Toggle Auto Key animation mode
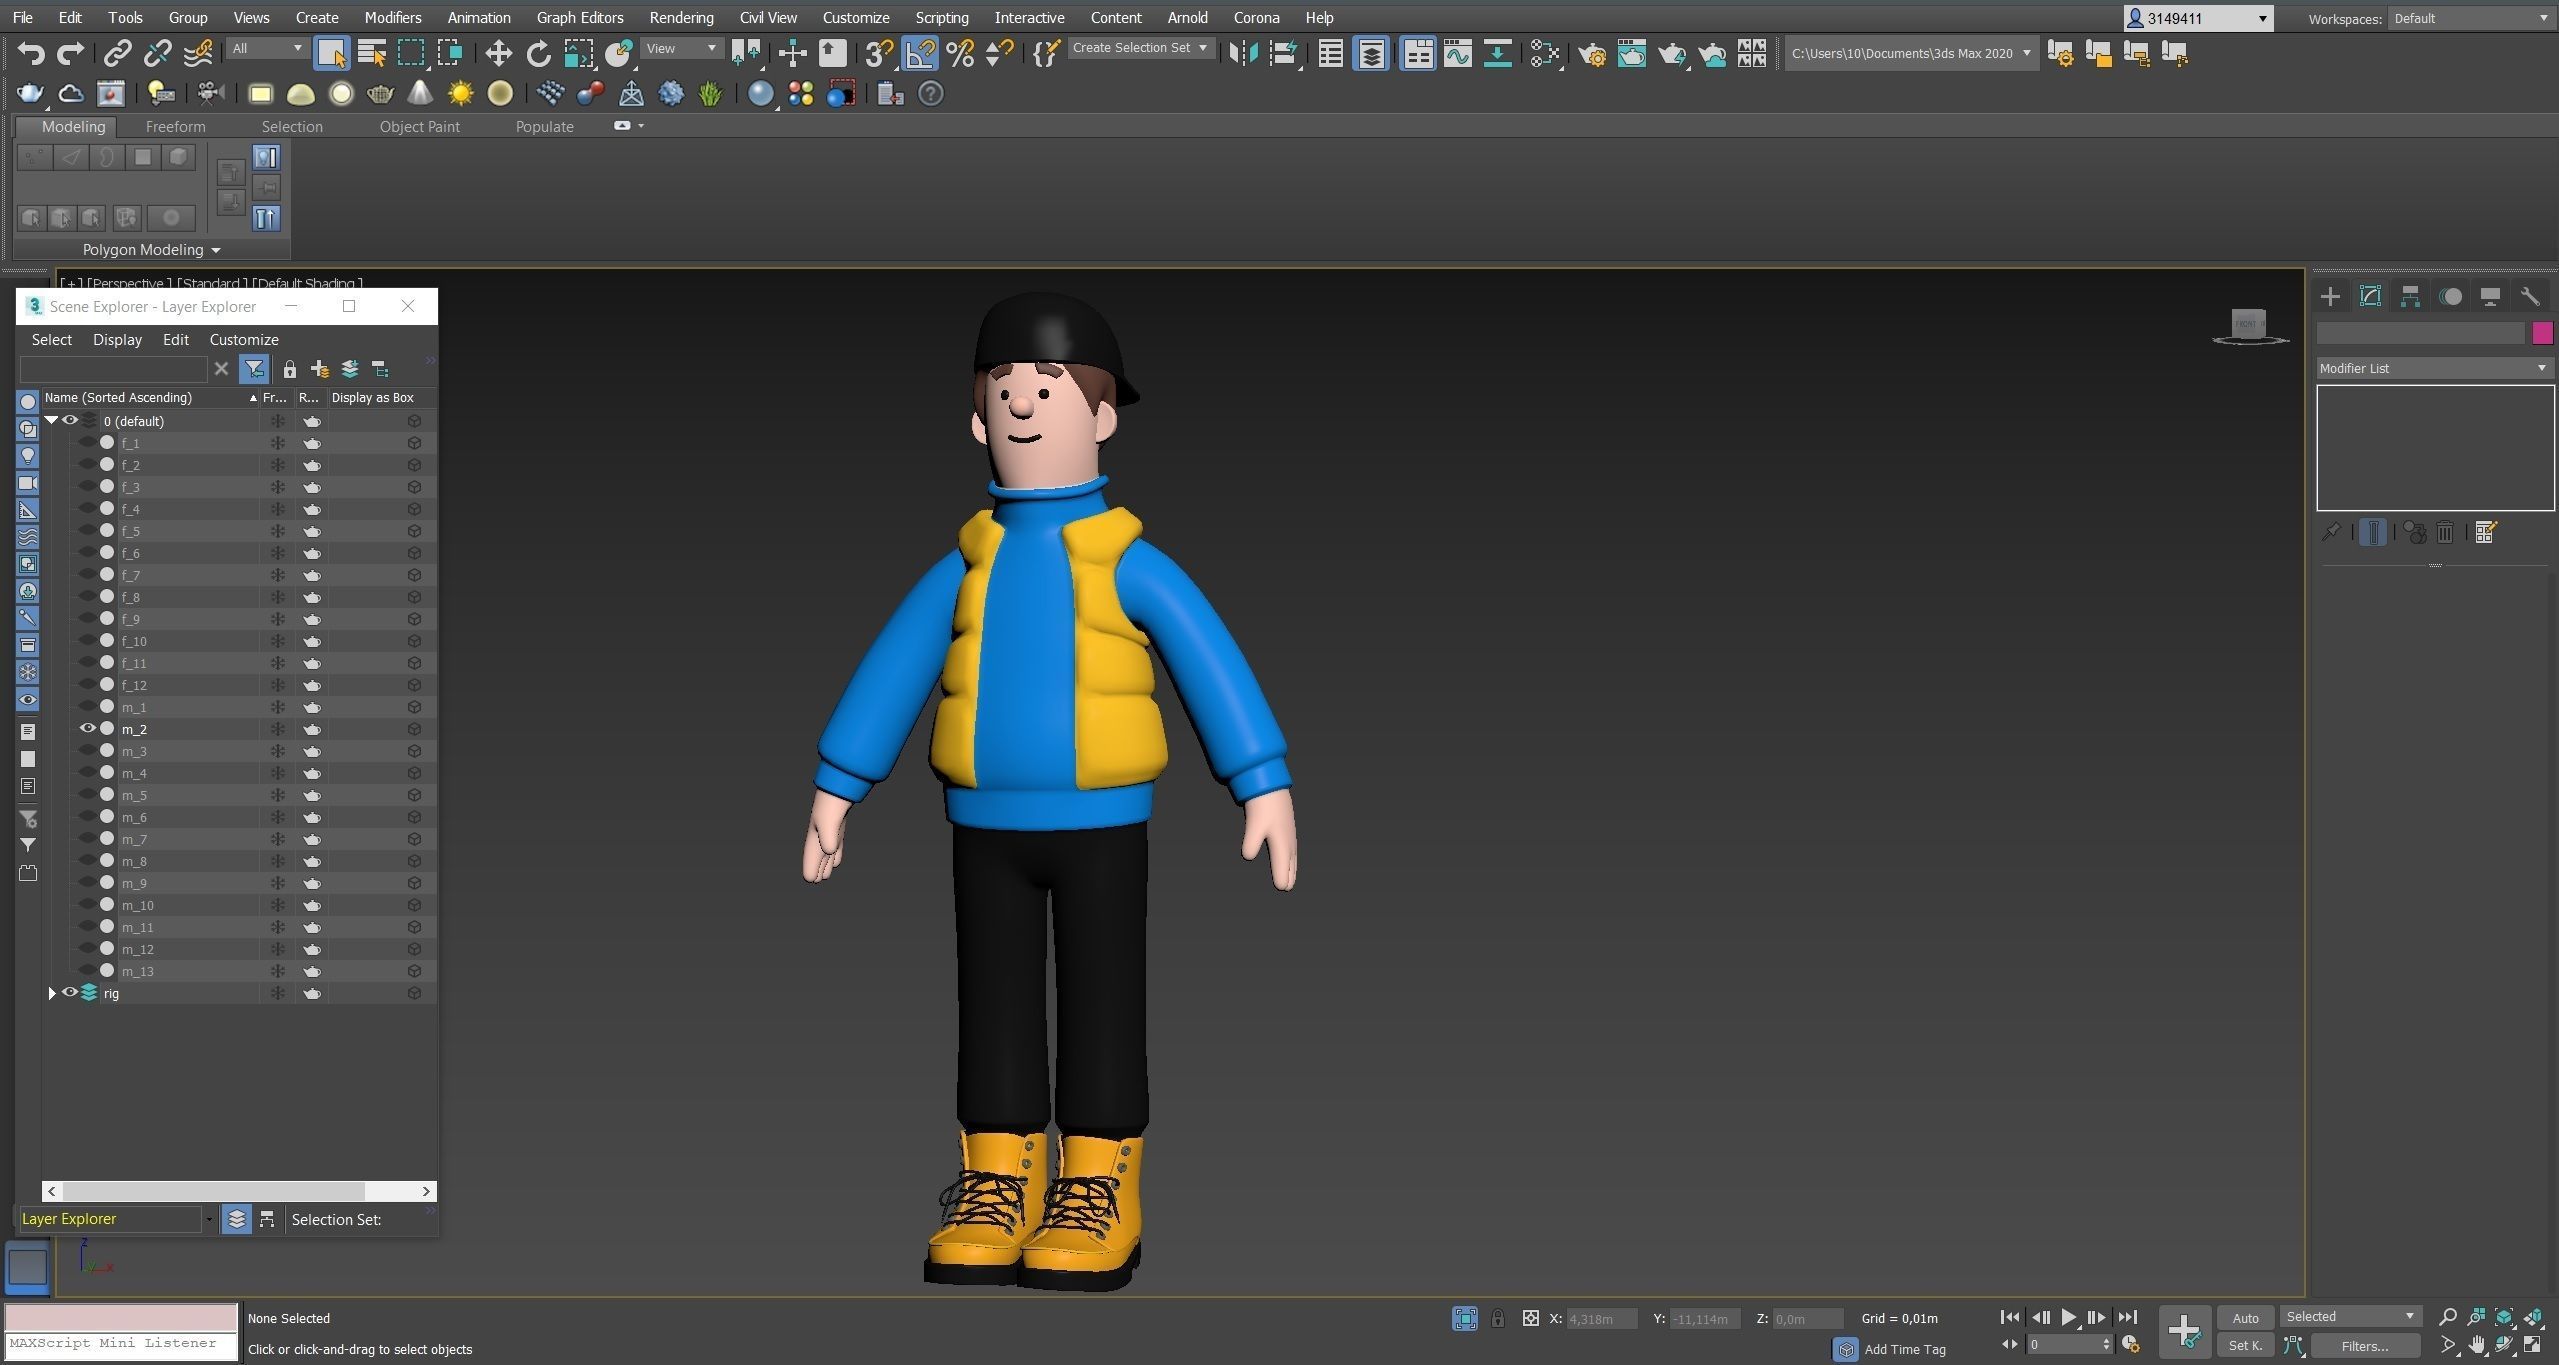The image size is (2559, 1365). [2245, 1318]
